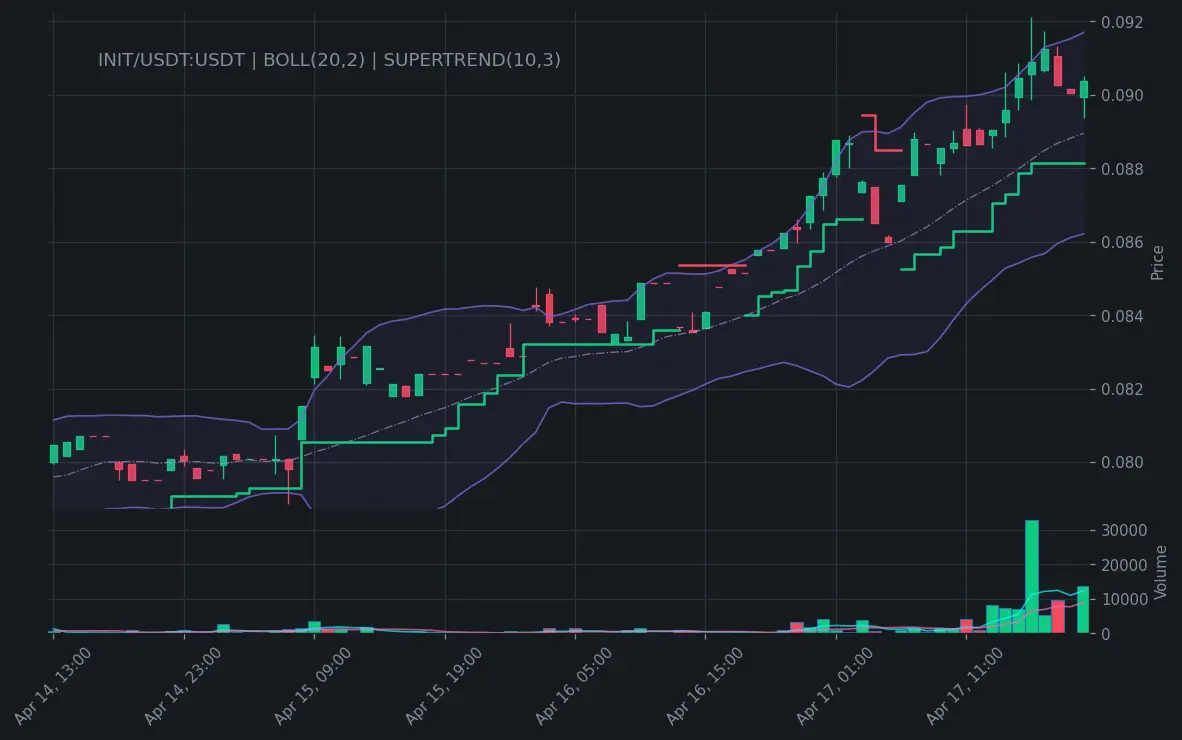Screen dimensions: 1182x740
Task: Select the 0.082 price axis label
Action: click(x=1122, y=390)
